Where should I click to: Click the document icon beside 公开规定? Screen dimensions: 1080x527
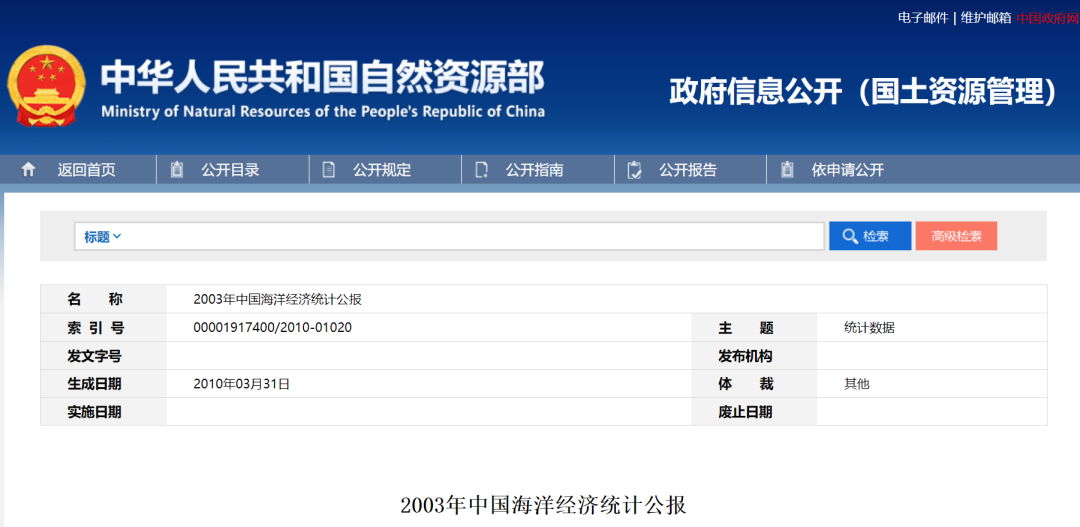point(329,170)
